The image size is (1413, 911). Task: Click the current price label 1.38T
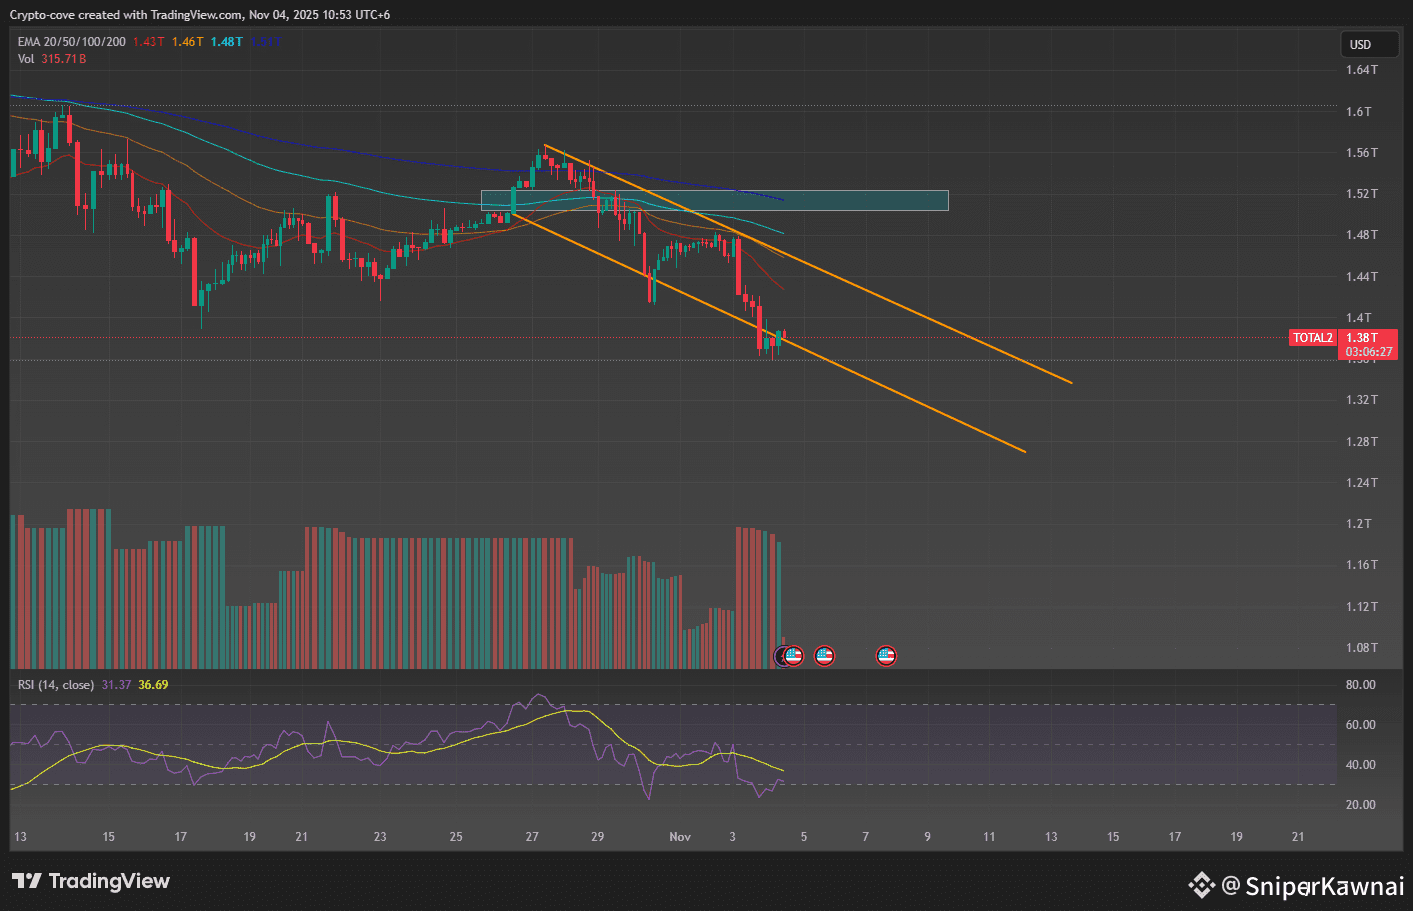coord(1361,338)
